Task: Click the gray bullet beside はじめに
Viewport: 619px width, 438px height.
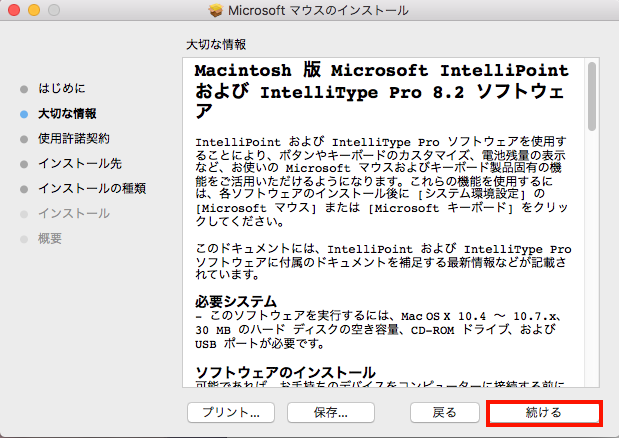Action: coord(24,89)
